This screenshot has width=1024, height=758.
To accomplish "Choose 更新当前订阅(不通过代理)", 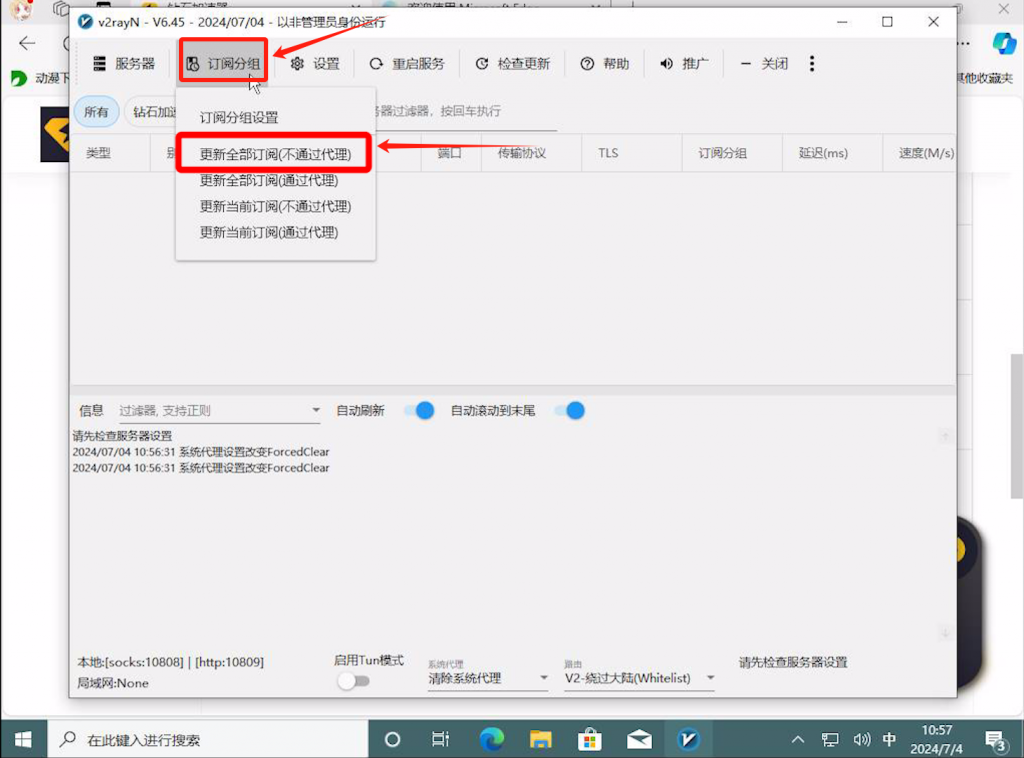I will [275, 206].
